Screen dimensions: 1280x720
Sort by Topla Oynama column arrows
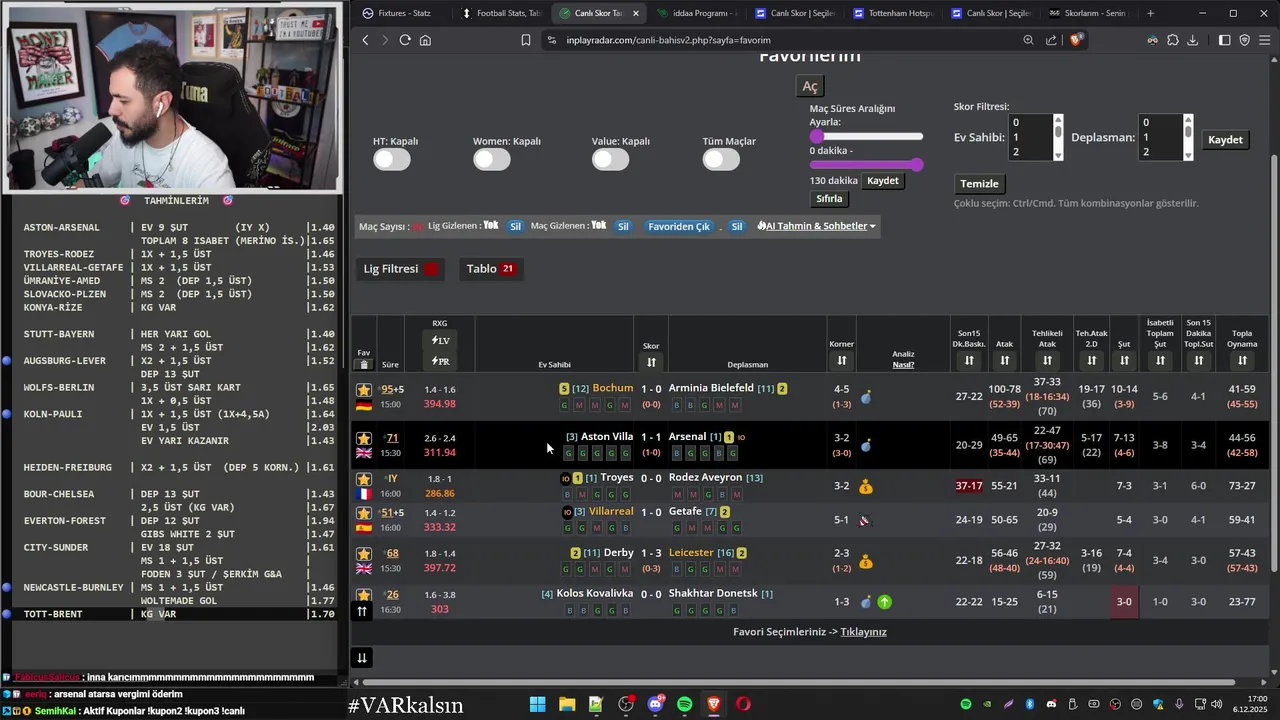tap(1242, 360)
